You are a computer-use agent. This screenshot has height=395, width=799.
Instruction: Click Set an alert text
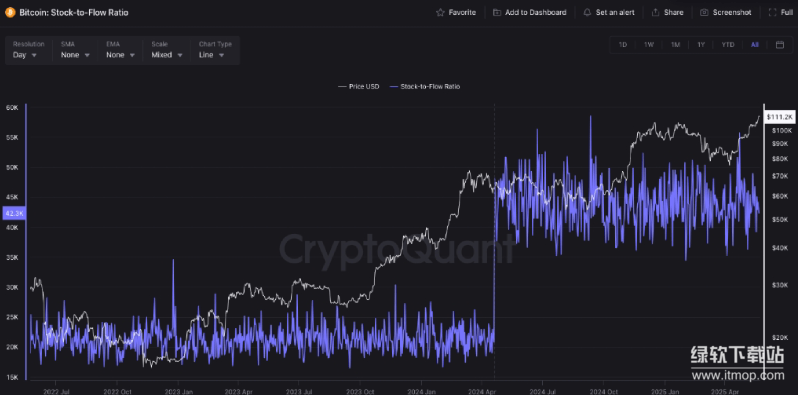[615, 12]
